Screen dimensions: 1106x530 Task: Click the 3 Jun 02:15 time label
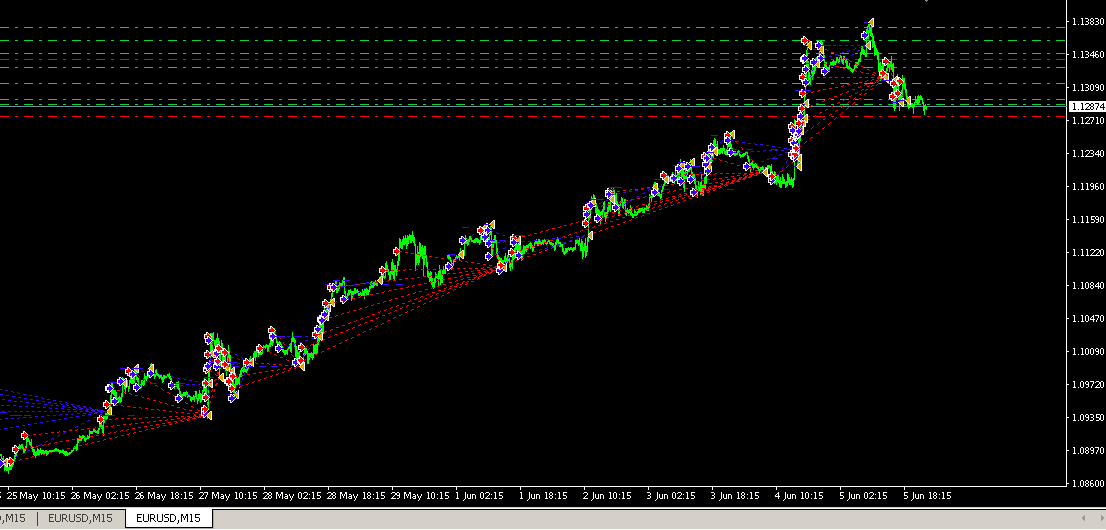click(672, 496)
